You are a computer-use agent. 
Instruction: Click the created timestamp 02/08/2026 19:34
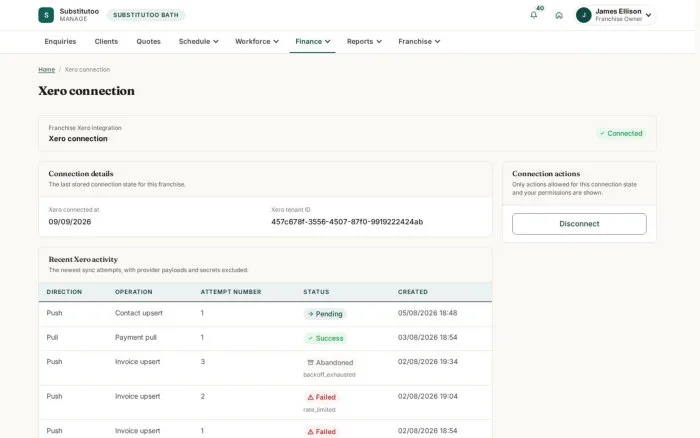[428, 362]
